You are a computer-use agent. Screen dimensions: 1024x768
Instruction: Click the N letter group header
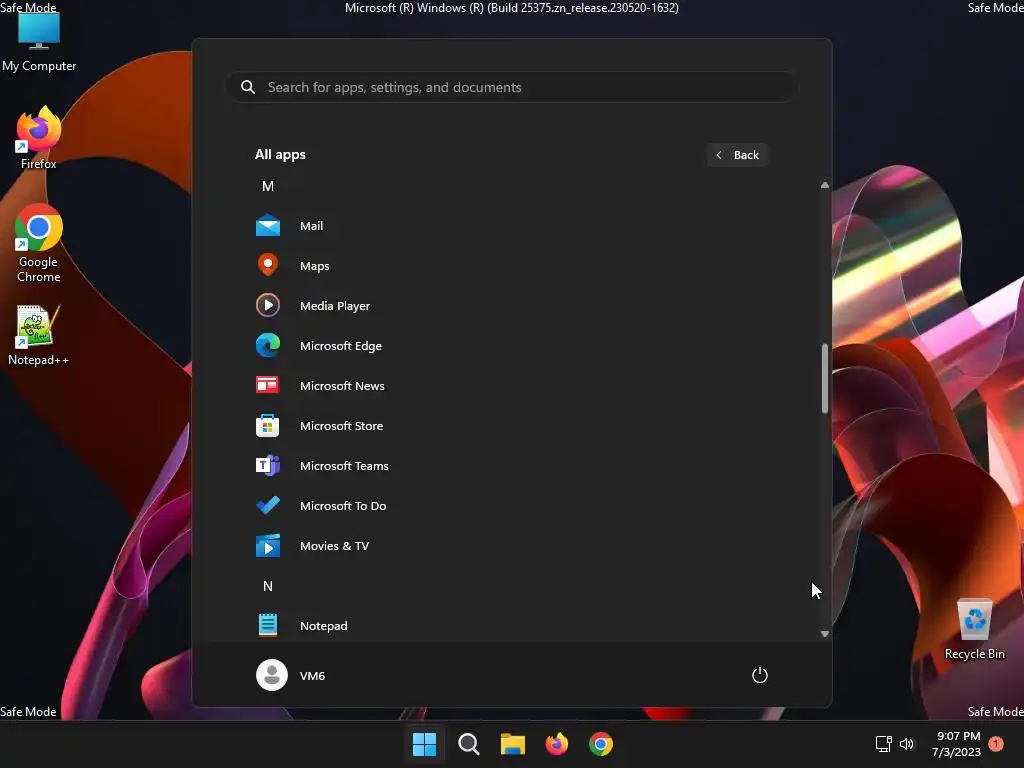pos(268,586)
